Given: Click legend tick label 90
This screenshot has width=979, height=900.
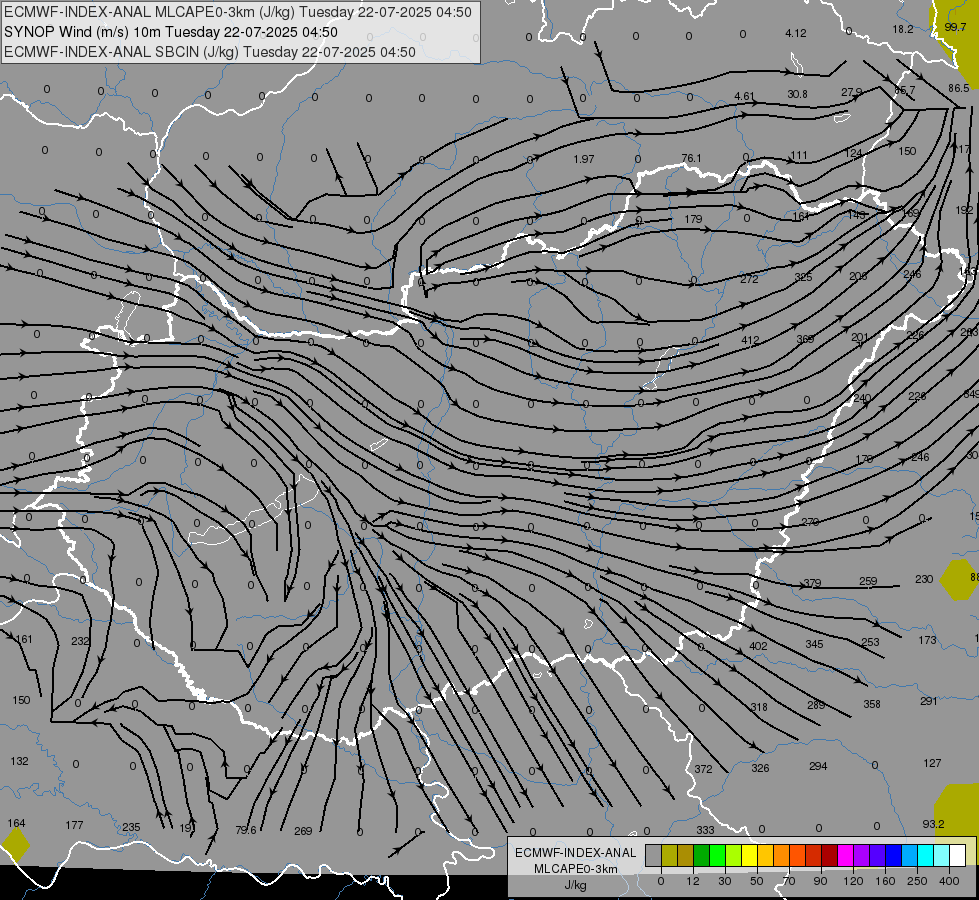Looking at the screenshot, I should coord(820,881).
